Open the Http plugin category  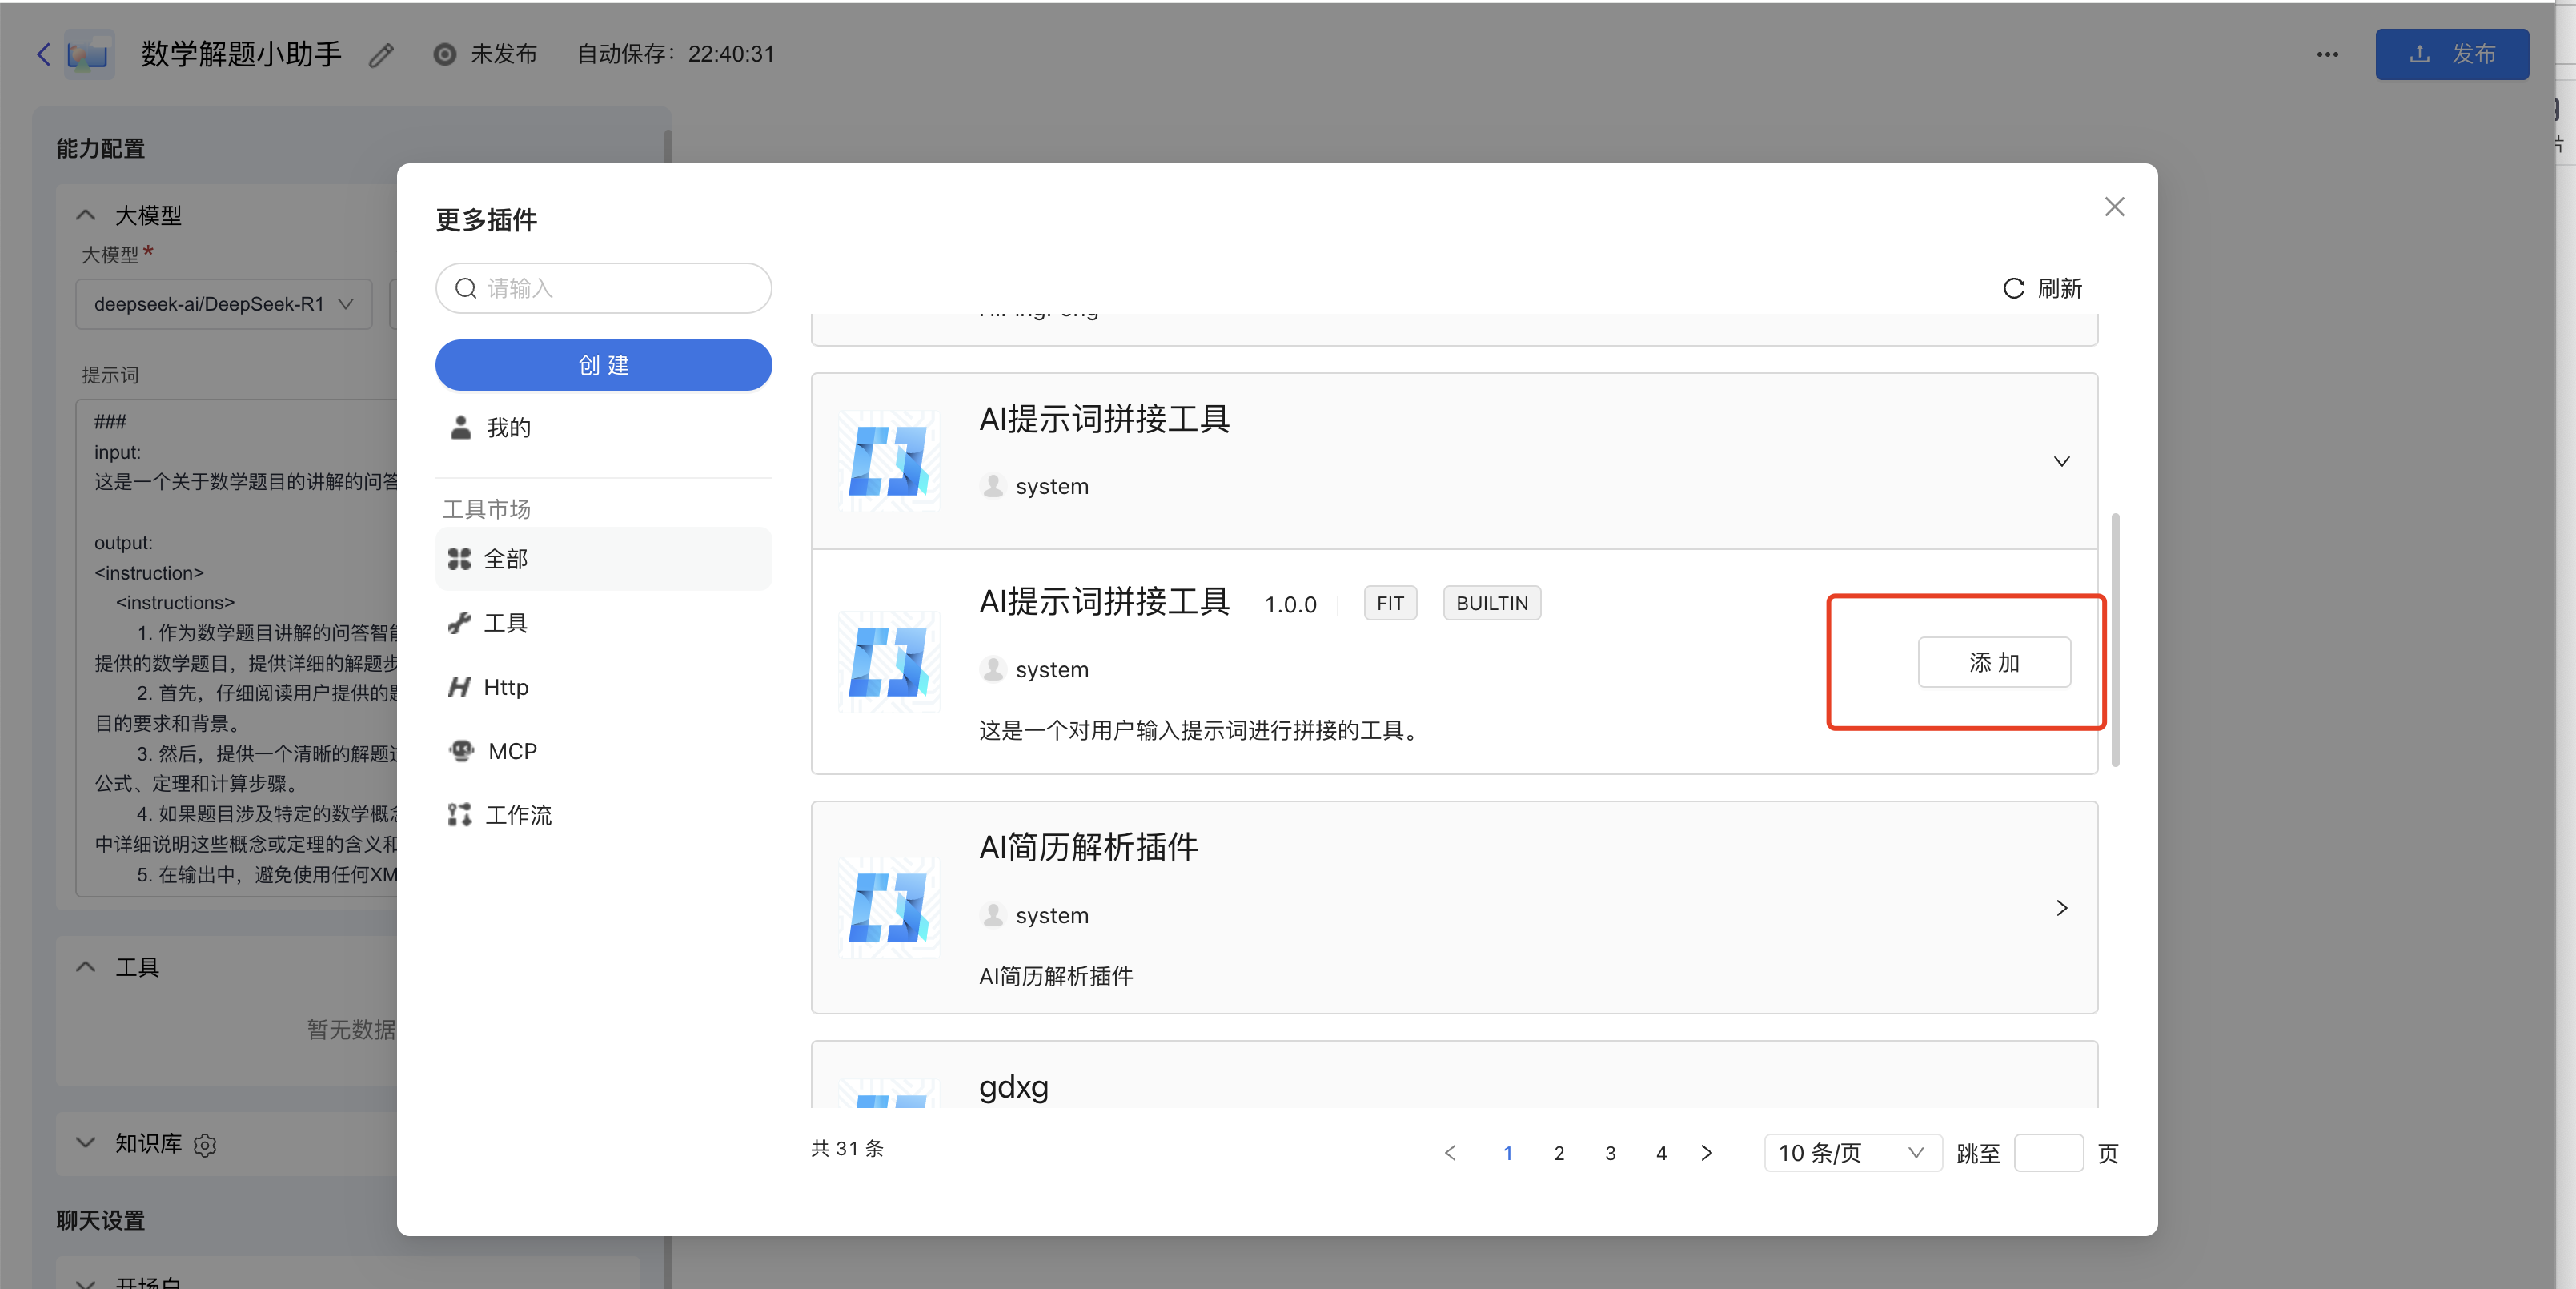point(505,687)
